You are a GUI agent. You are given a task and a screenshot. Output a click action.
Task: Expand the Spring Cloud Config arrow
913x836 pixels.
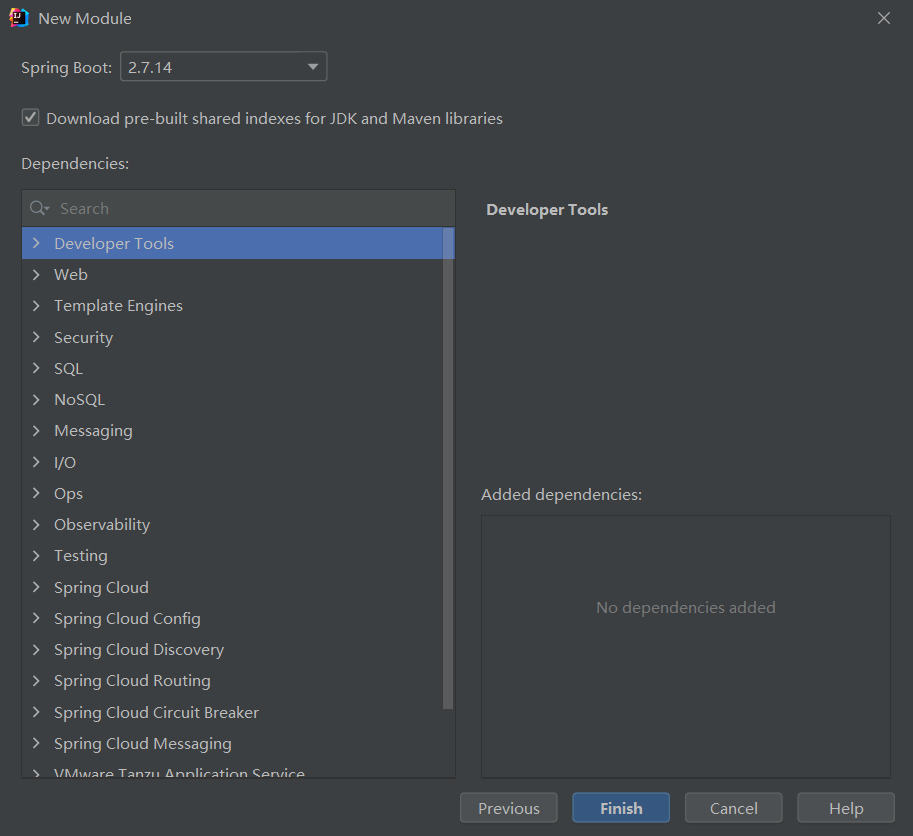pyautogui.click(x=36, y=618)
